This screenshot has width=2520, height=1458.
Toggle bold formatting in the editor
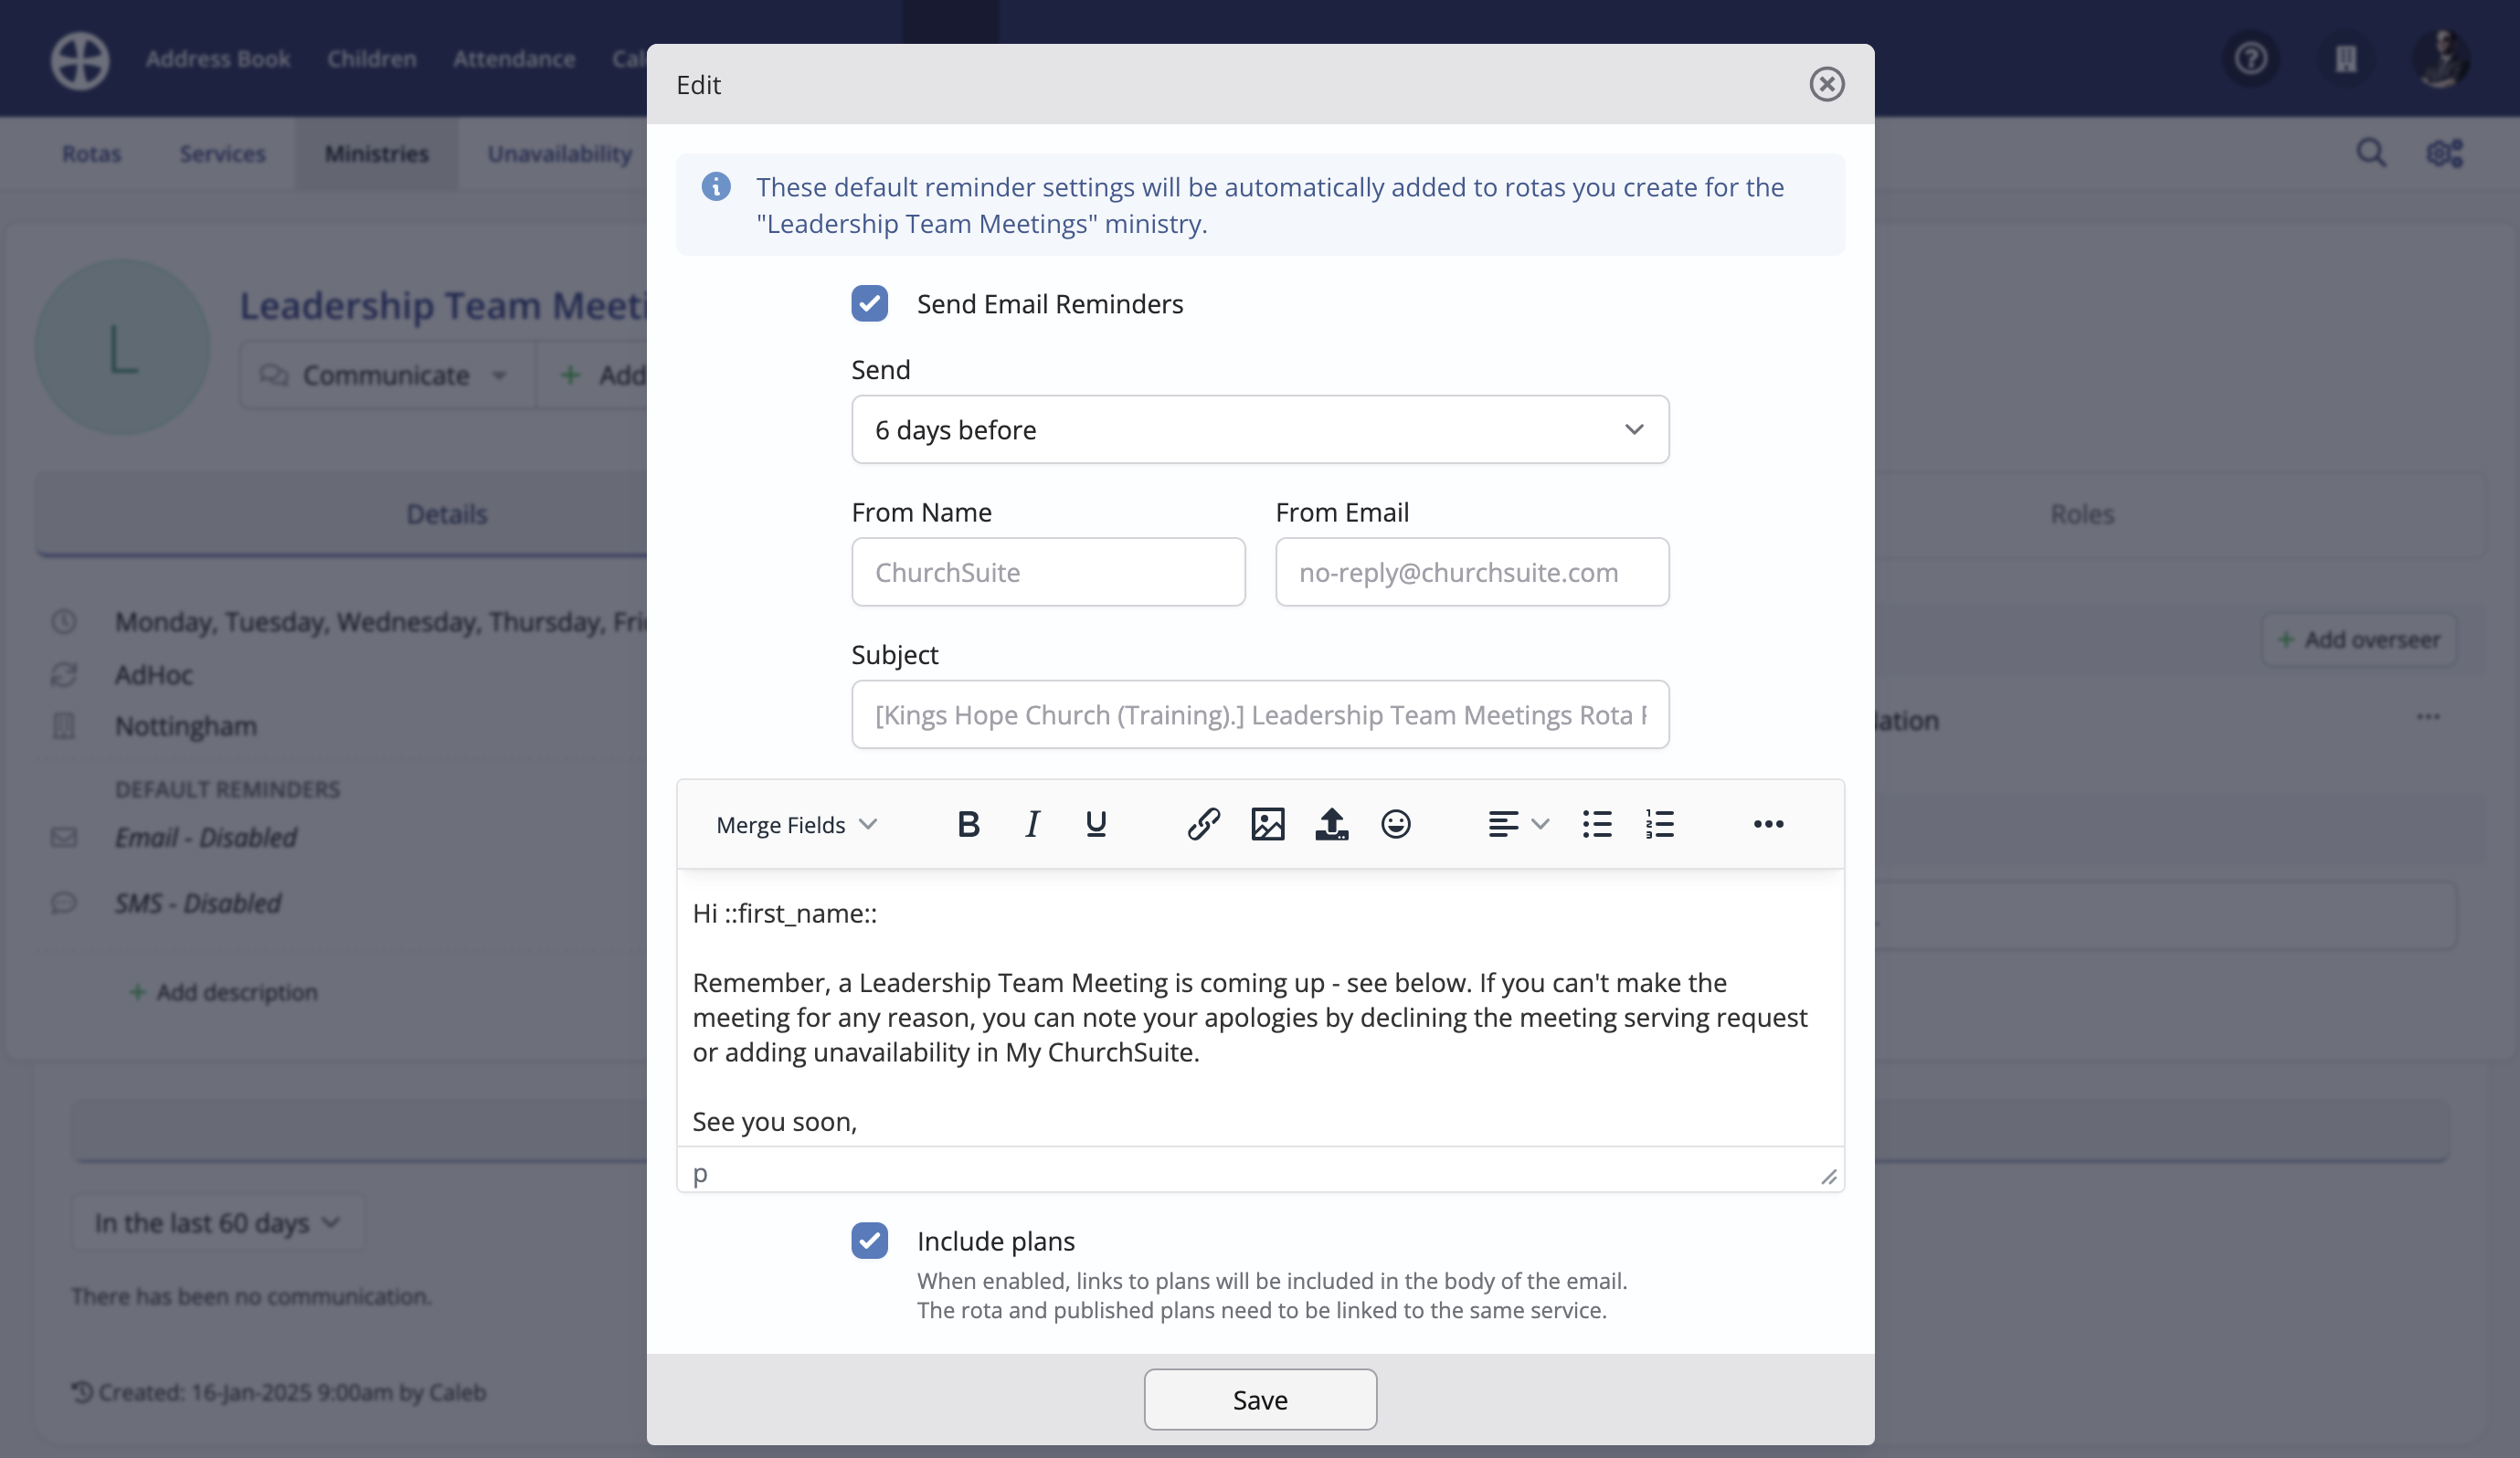pos(967,824)
